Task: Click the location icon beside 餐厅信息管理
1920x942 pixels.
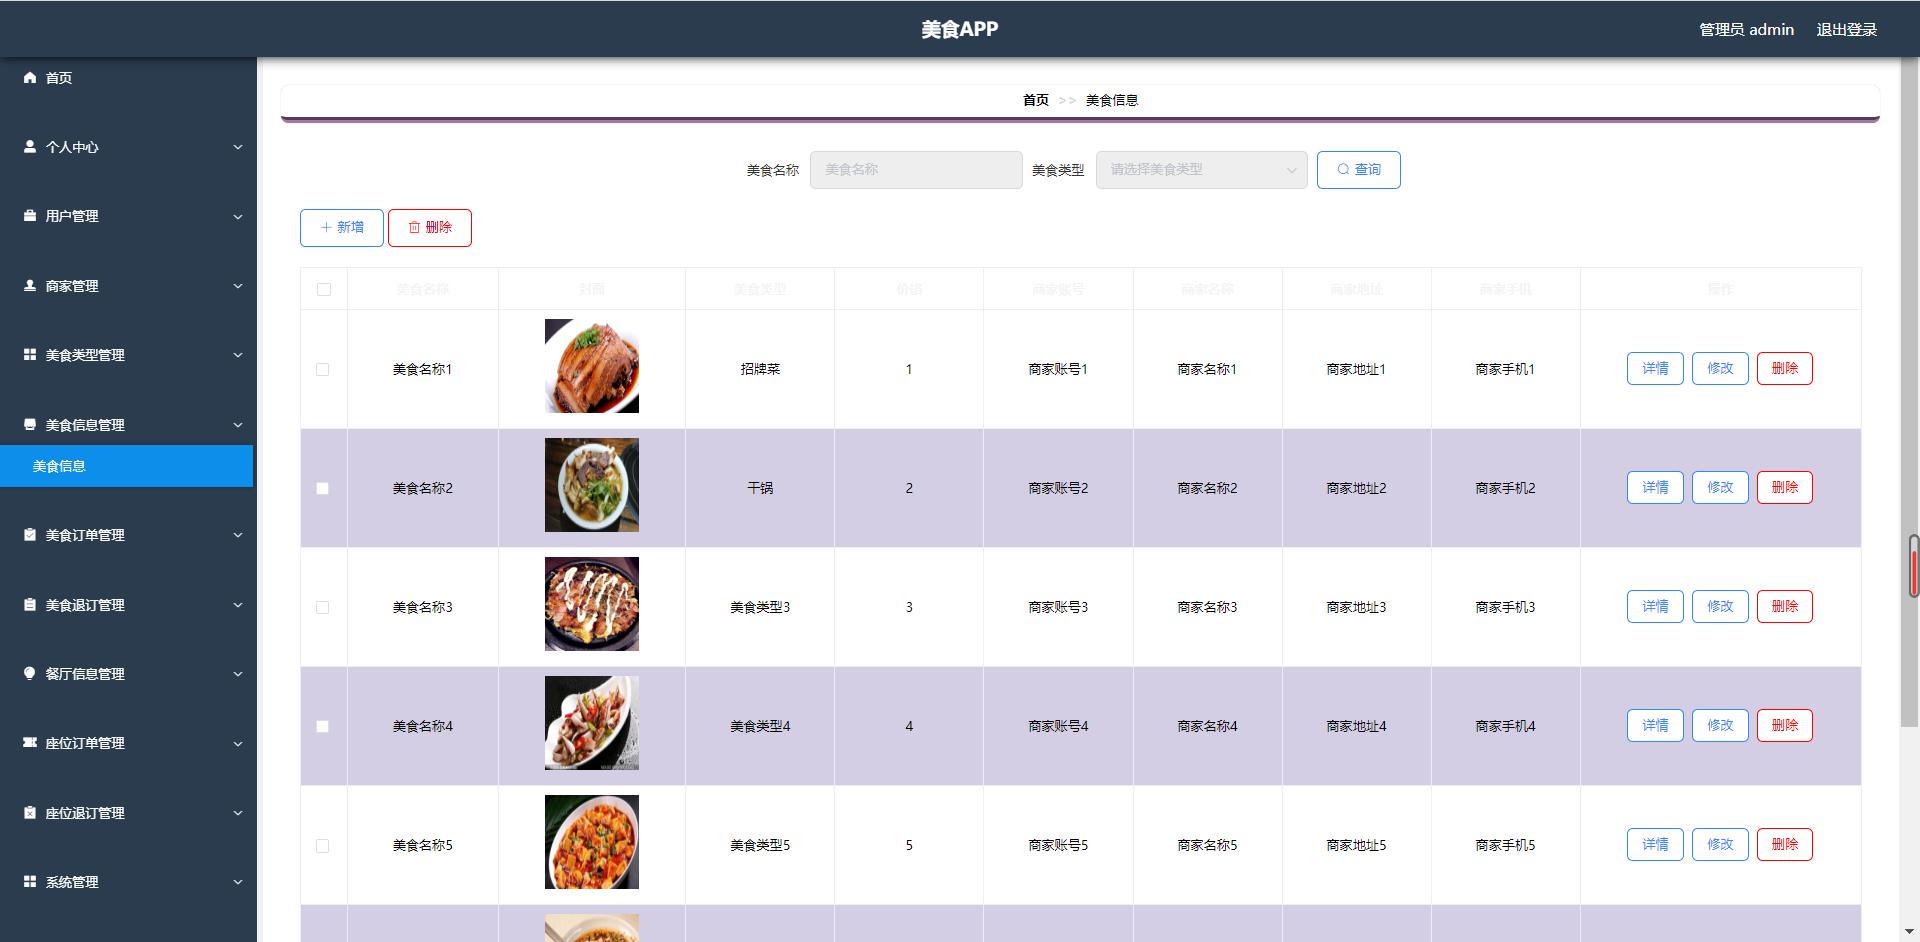Action: pyautogui.click(x=30, y=673)
